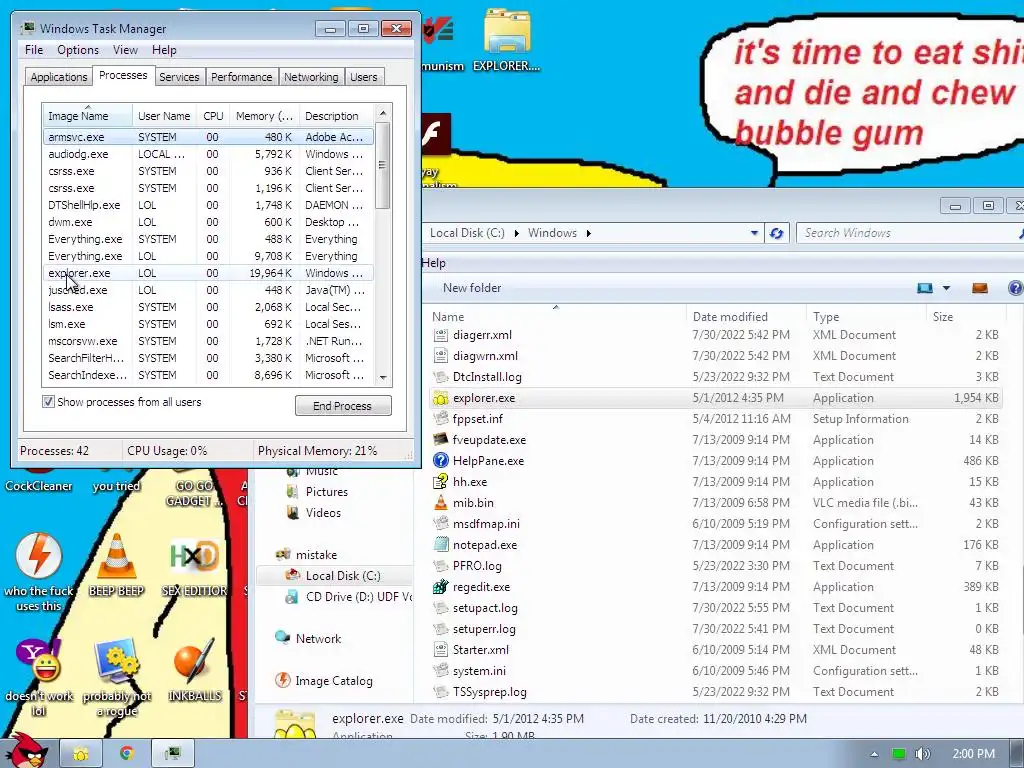The width and height of the screenshot is (1024, 768).
Task: Click the Explorer help question mark icon
Action: tap(1016, 288)
